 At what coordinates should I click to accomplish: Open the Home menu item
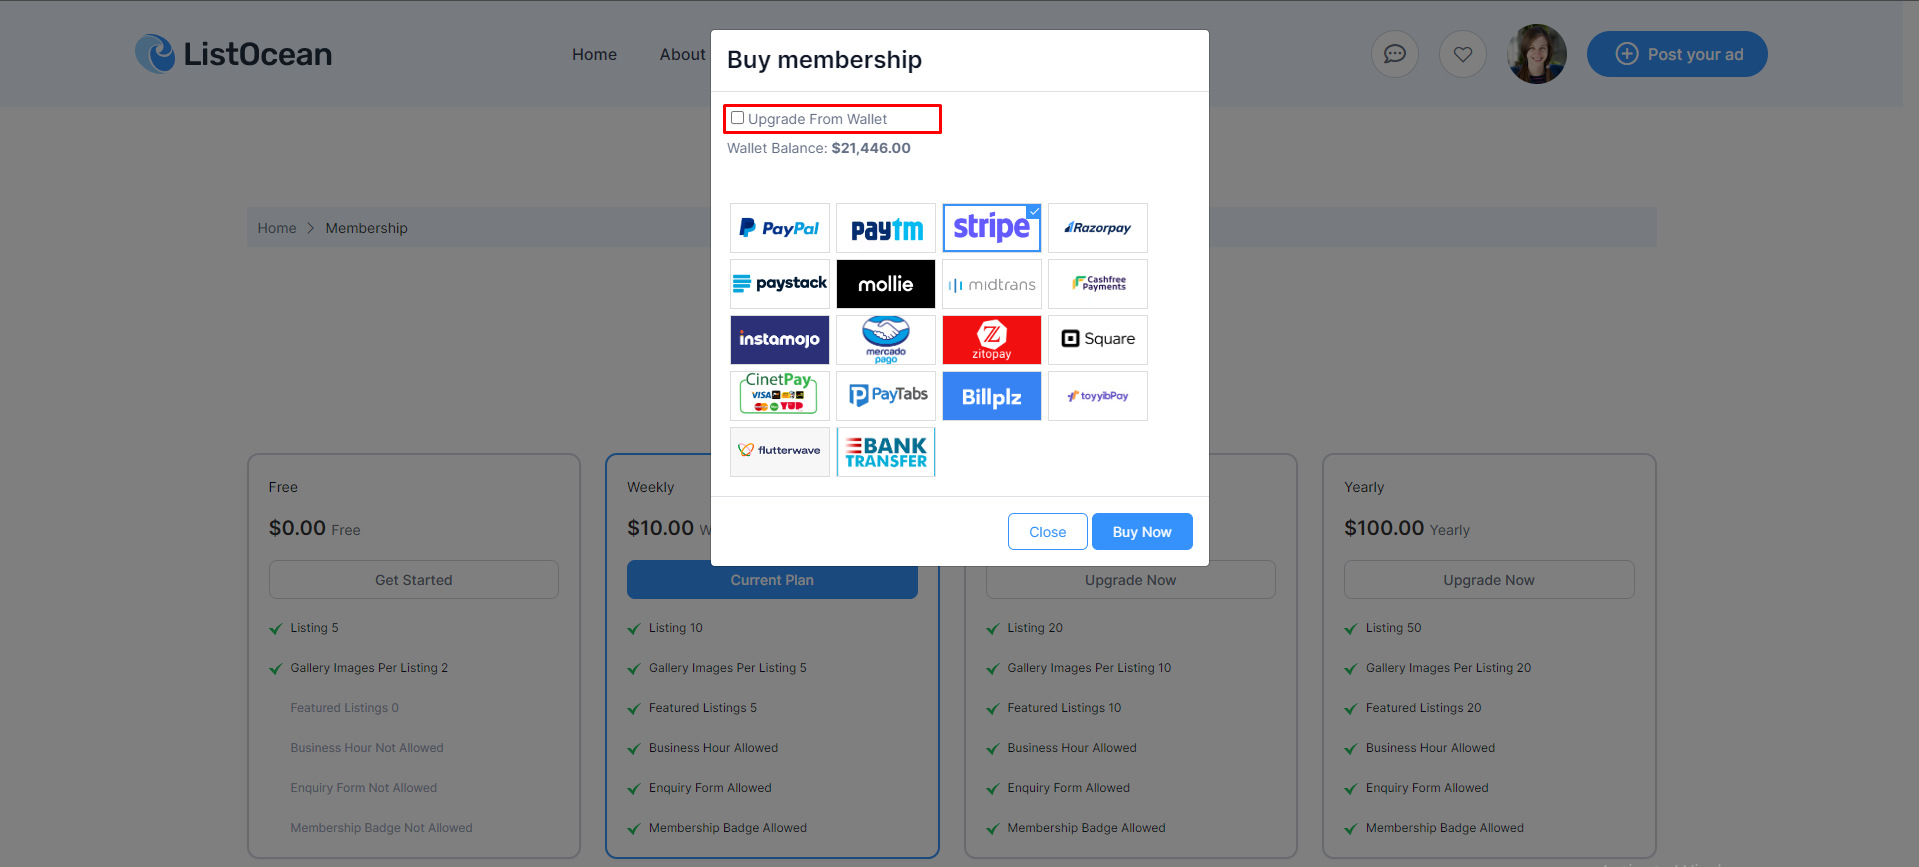(594, 54)
